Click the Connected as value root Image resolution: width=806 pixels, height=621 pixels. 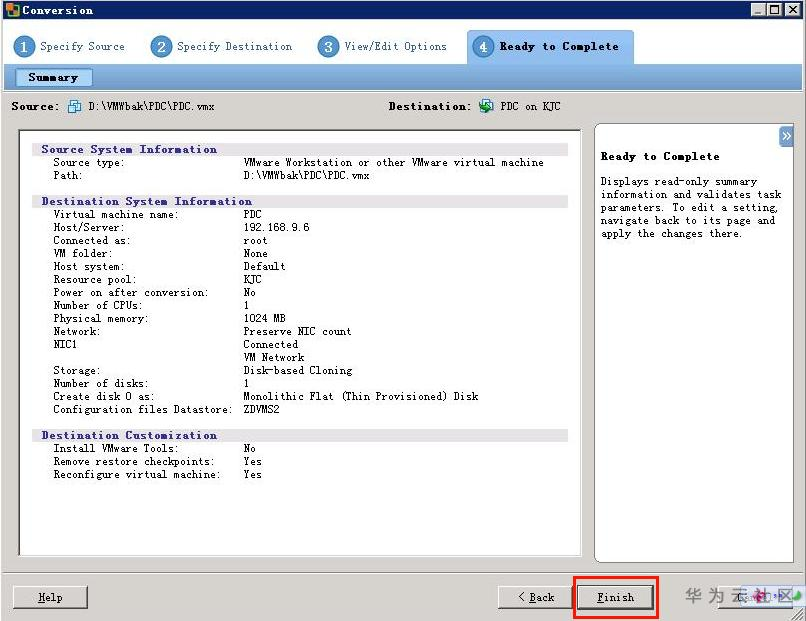pos(255,241)
